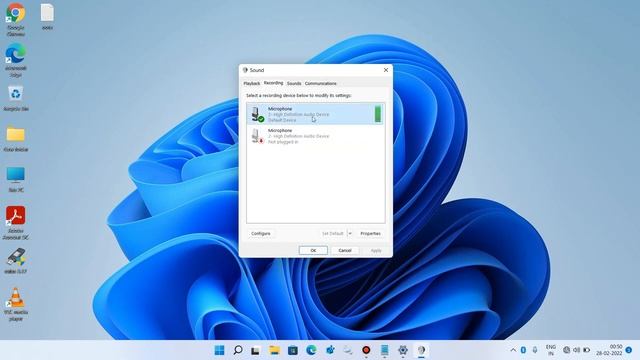
Task: Open microphone Properties button
Action: [x=370, y=233]
